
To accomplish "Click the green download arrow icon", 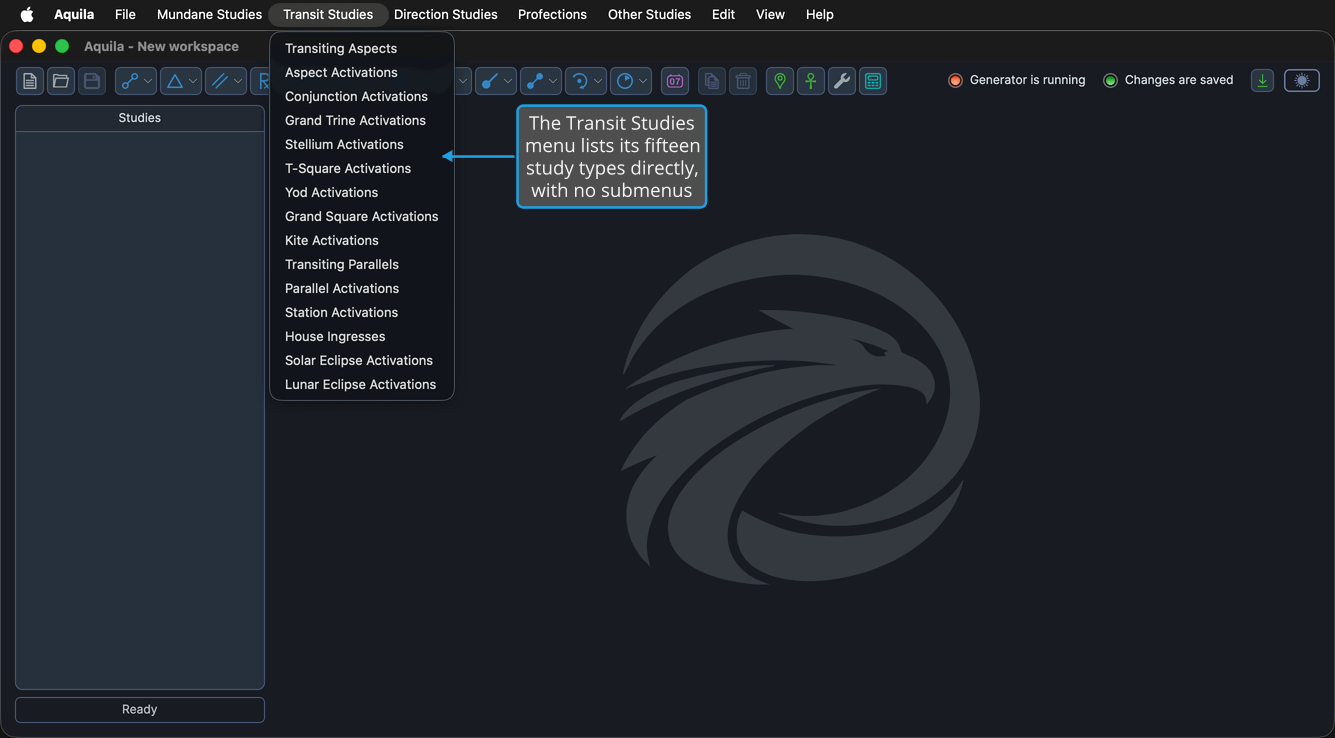I will pos(1263,81).
